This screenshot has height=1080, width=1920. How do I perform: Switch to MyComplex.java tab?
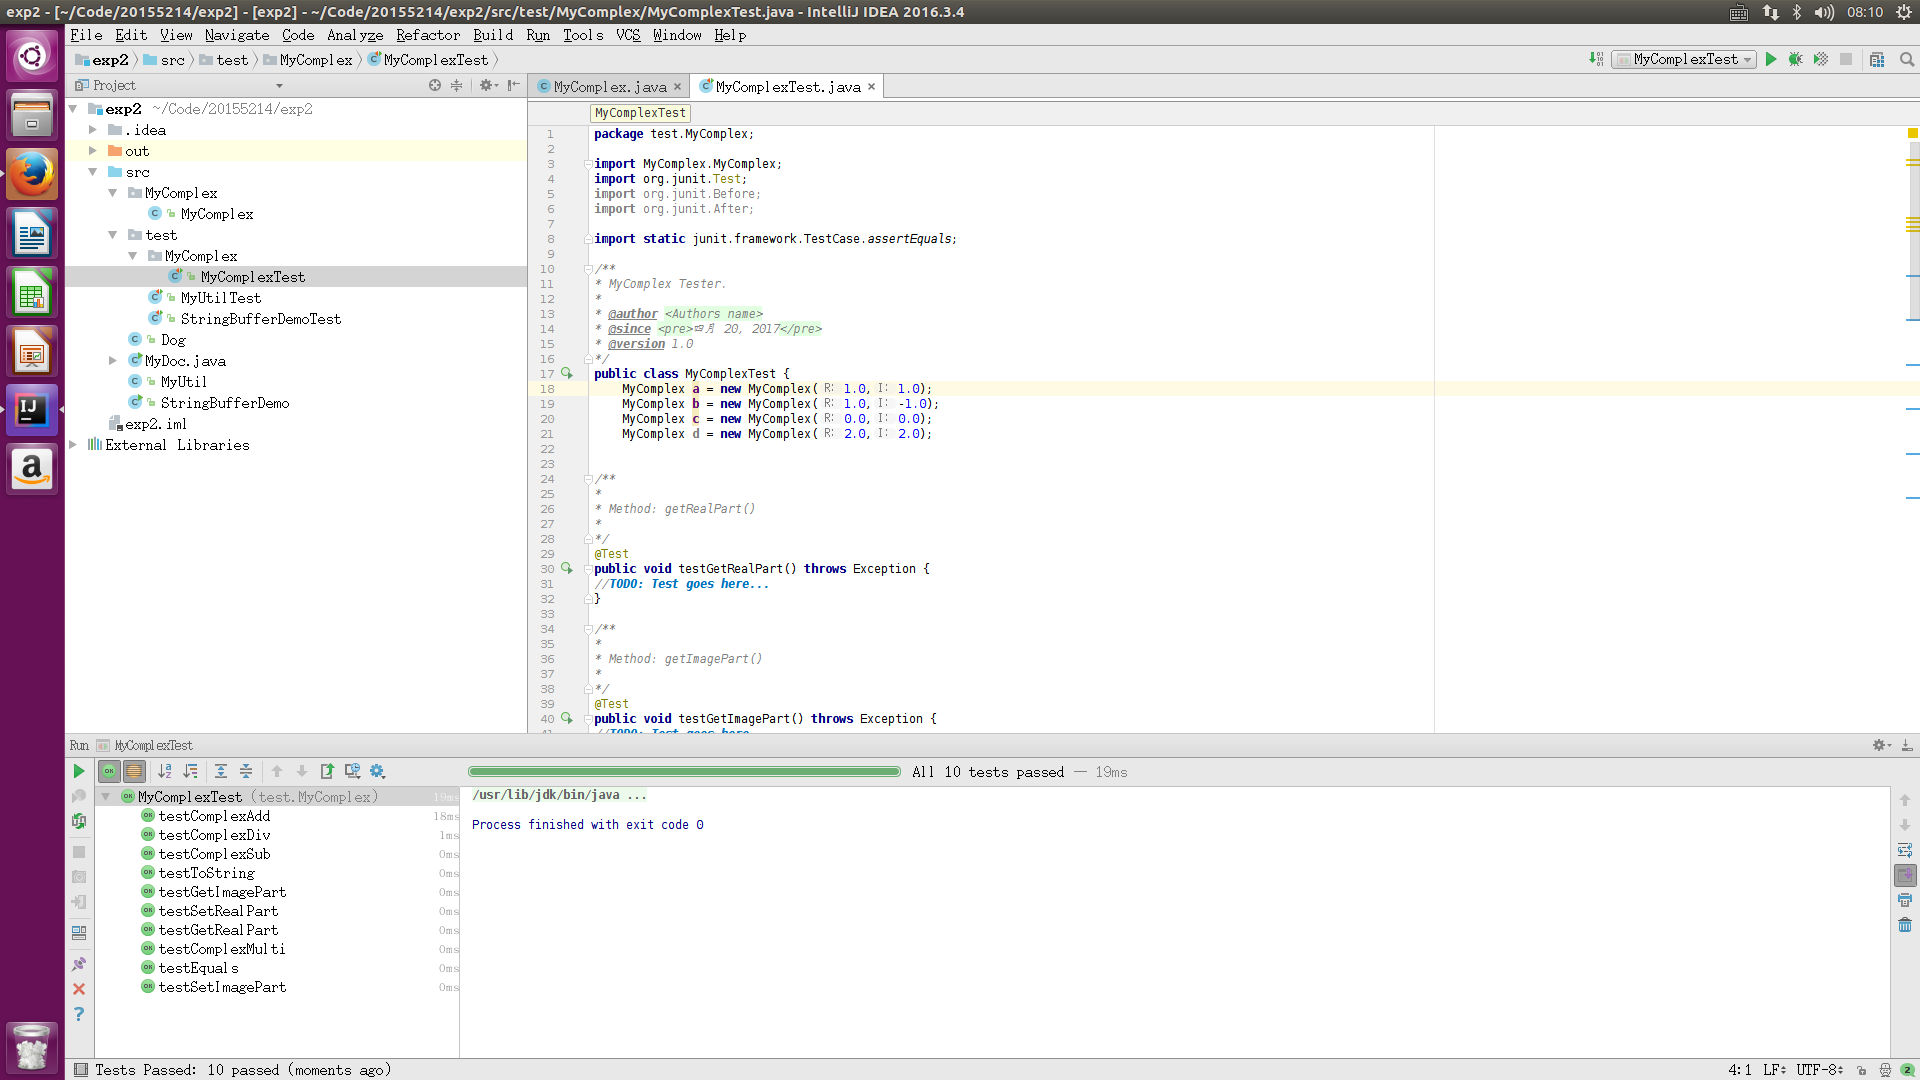point(609,87)
